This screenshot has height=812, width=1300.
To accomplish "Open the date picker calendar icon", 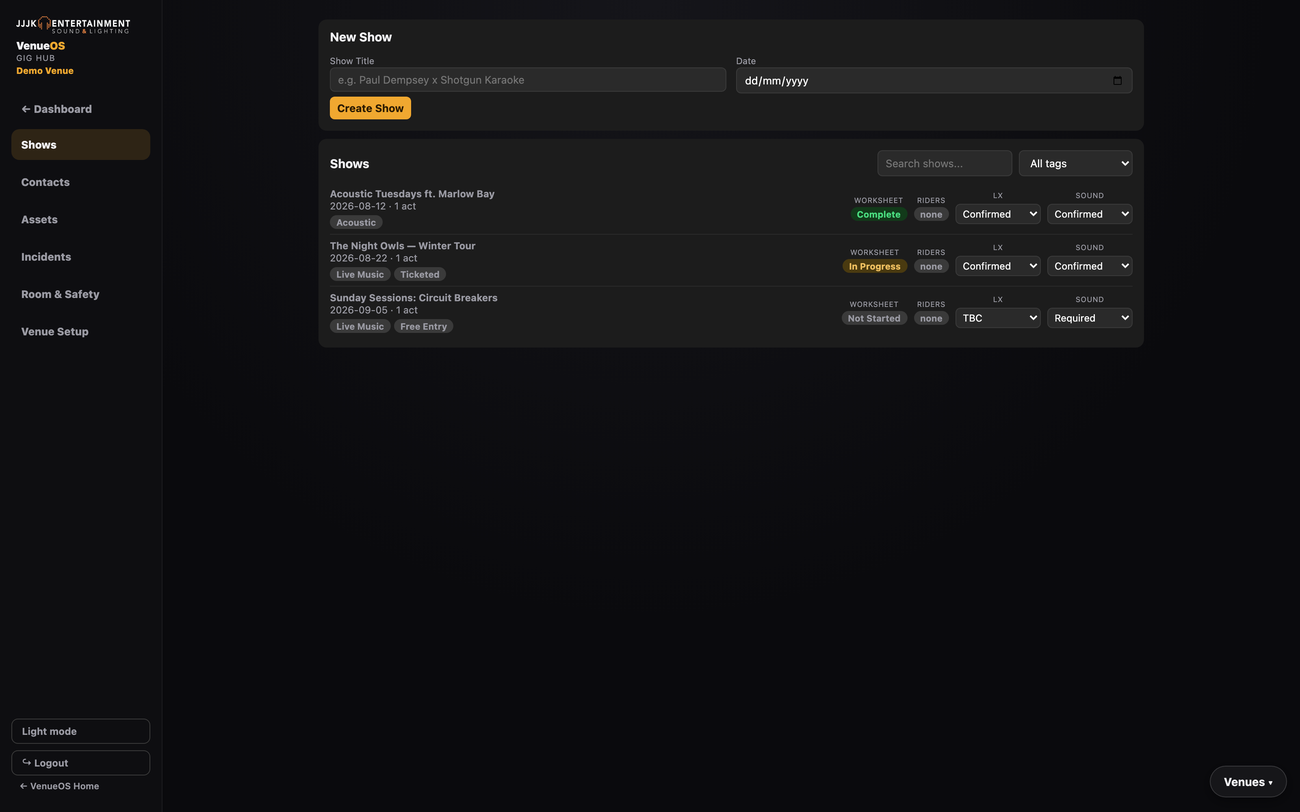I will click(x=1117, y=81).
